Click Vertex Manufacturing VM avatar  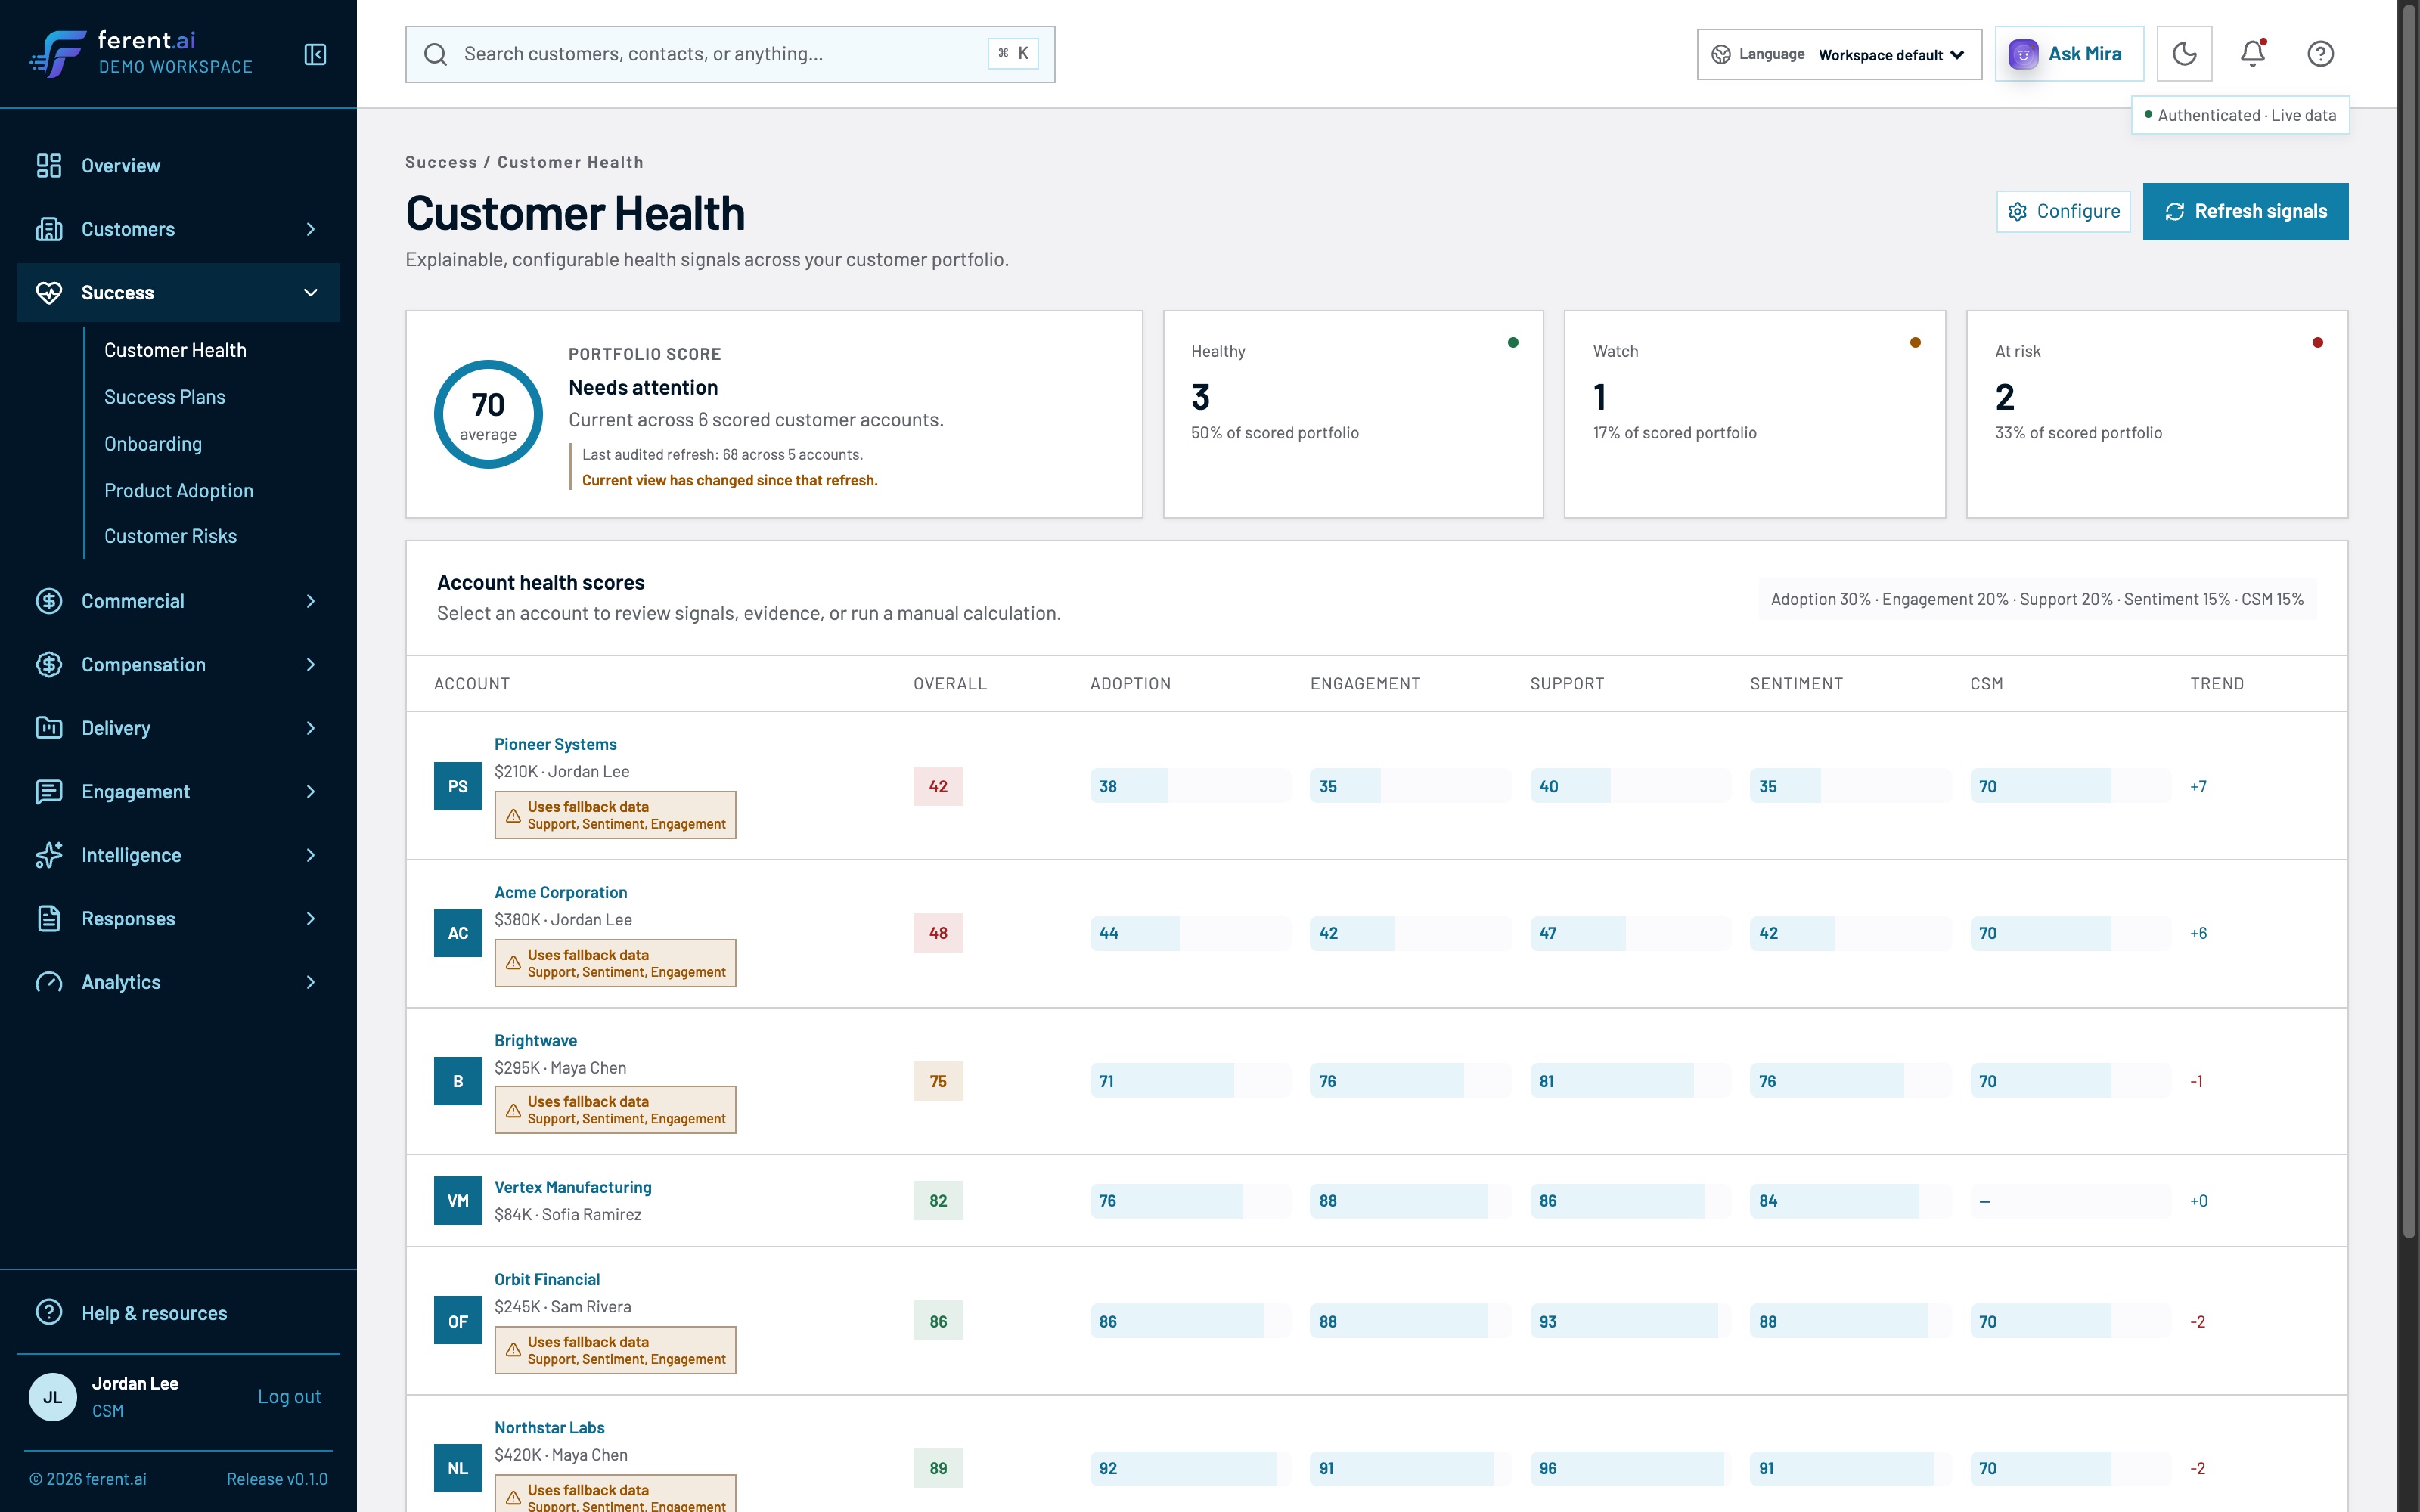[x=458, y=1201]
